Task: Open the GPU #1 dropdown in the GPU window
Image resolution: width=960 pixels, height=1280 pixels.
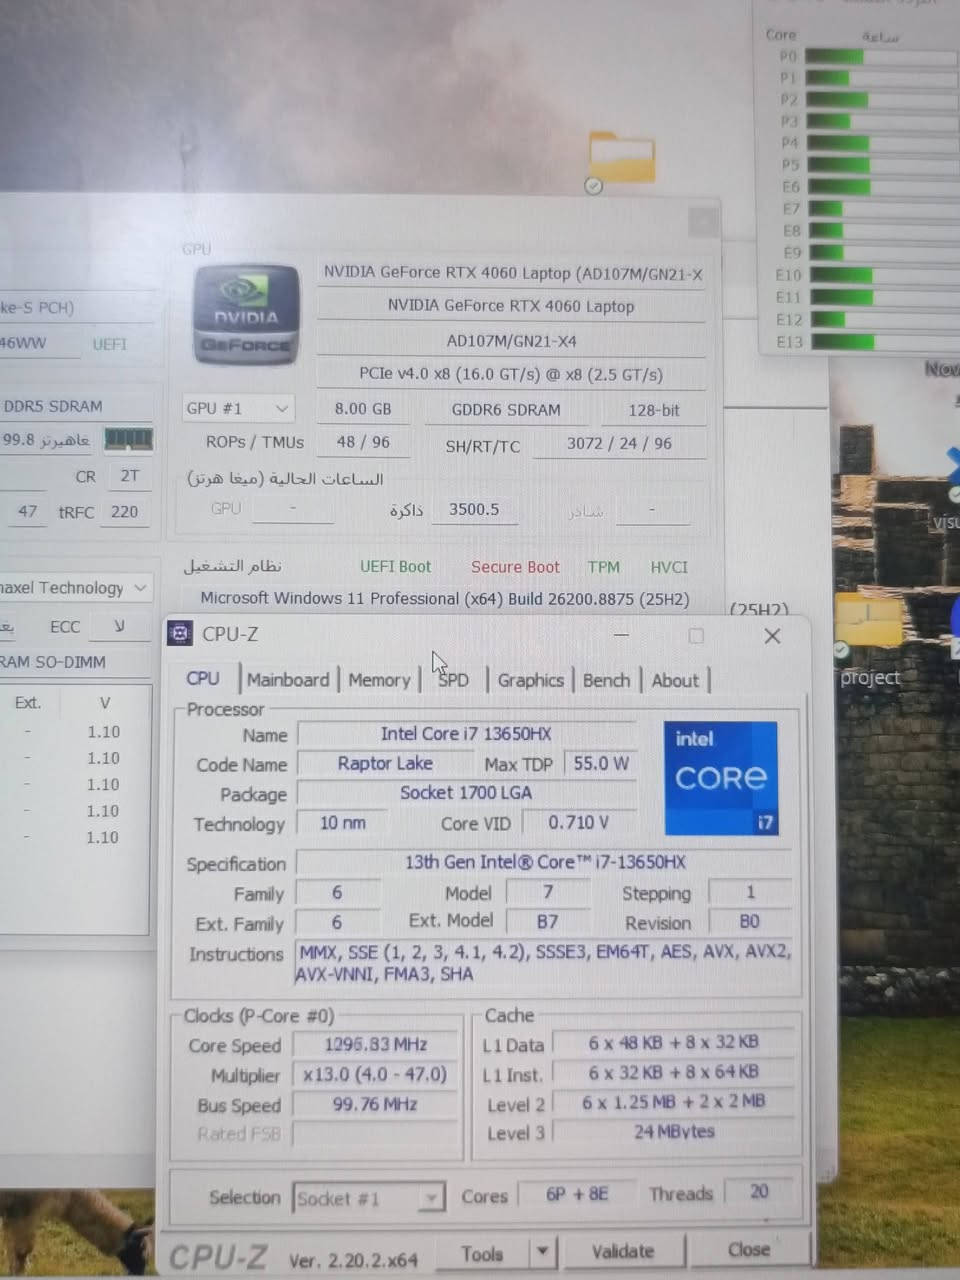Action: [238, 408]
